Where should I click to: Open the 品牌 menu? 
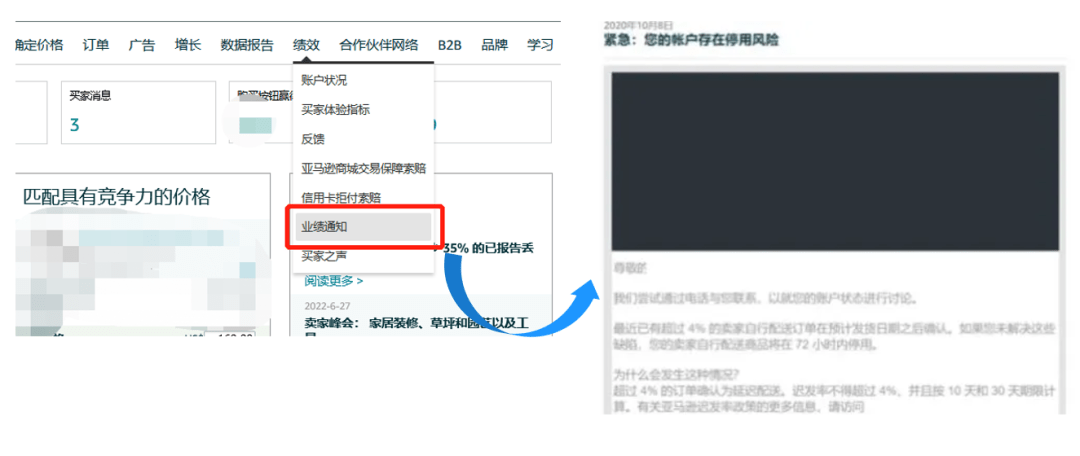[x=494, y=45]
